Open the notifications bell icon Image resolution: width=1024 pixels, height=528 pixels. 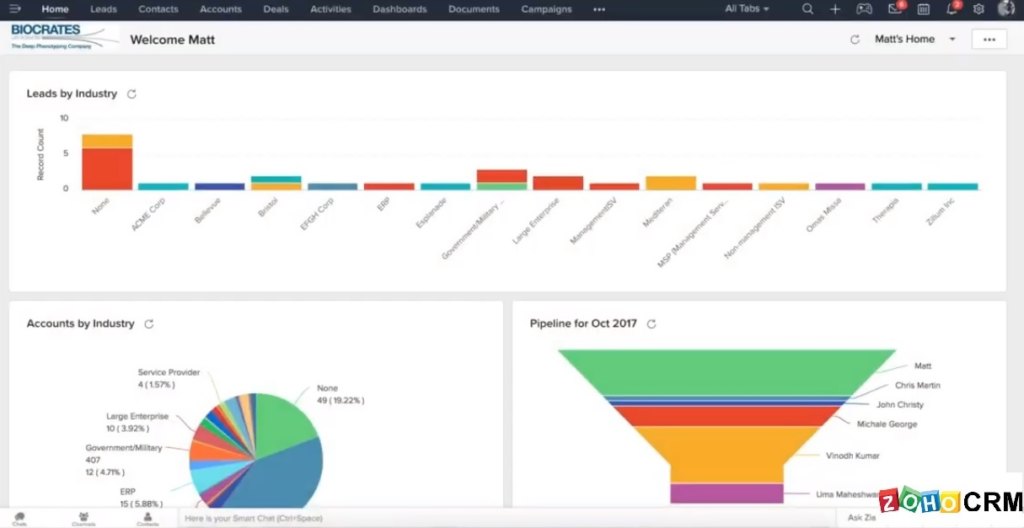click(x=952, y=9)
